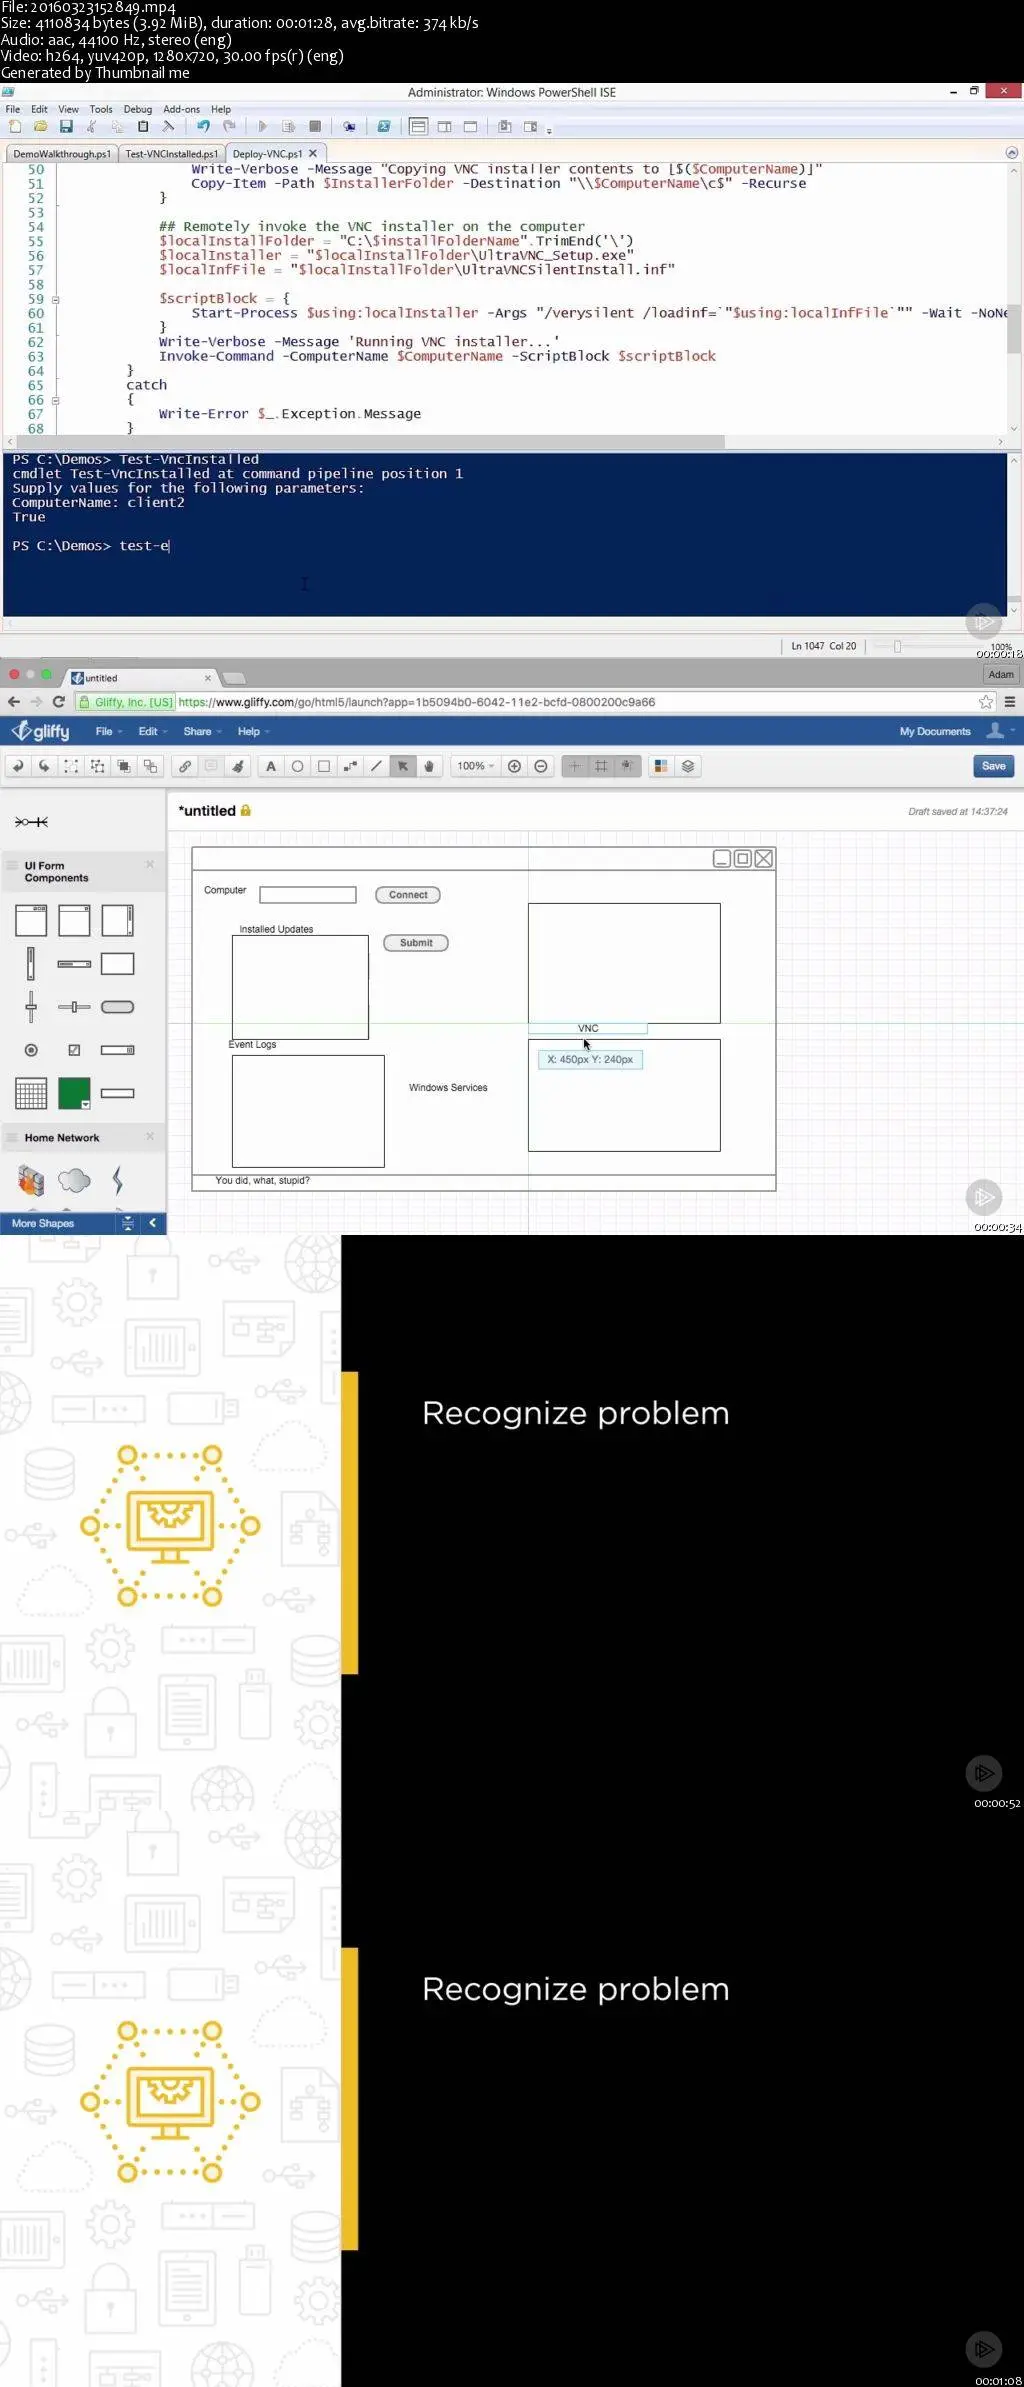This screenshot has width=1024, height=2387.
Task: Select the Text tool A in Gliffy
Action: pos(271,766)
